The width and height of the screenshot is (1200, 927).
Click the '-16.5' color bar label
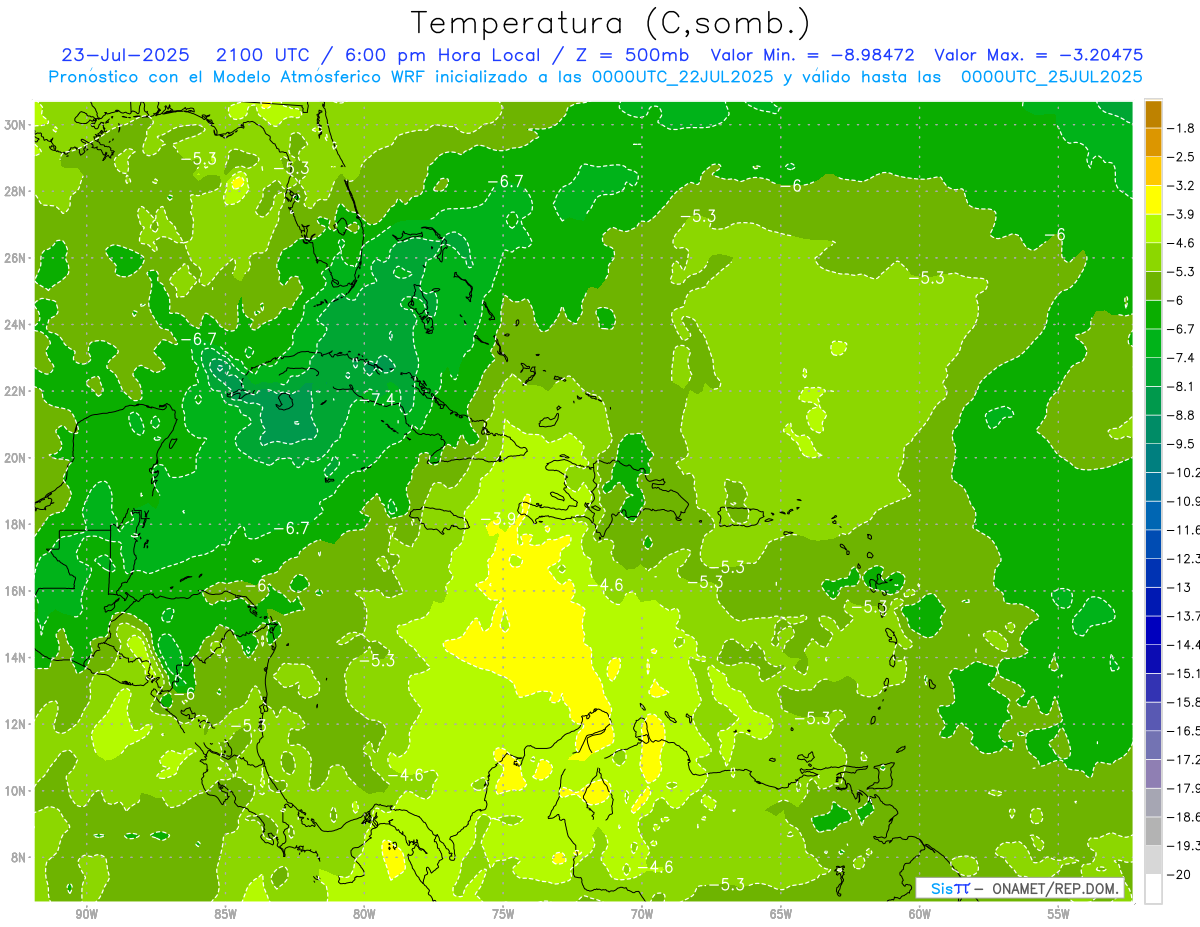tap(1184, 730)
